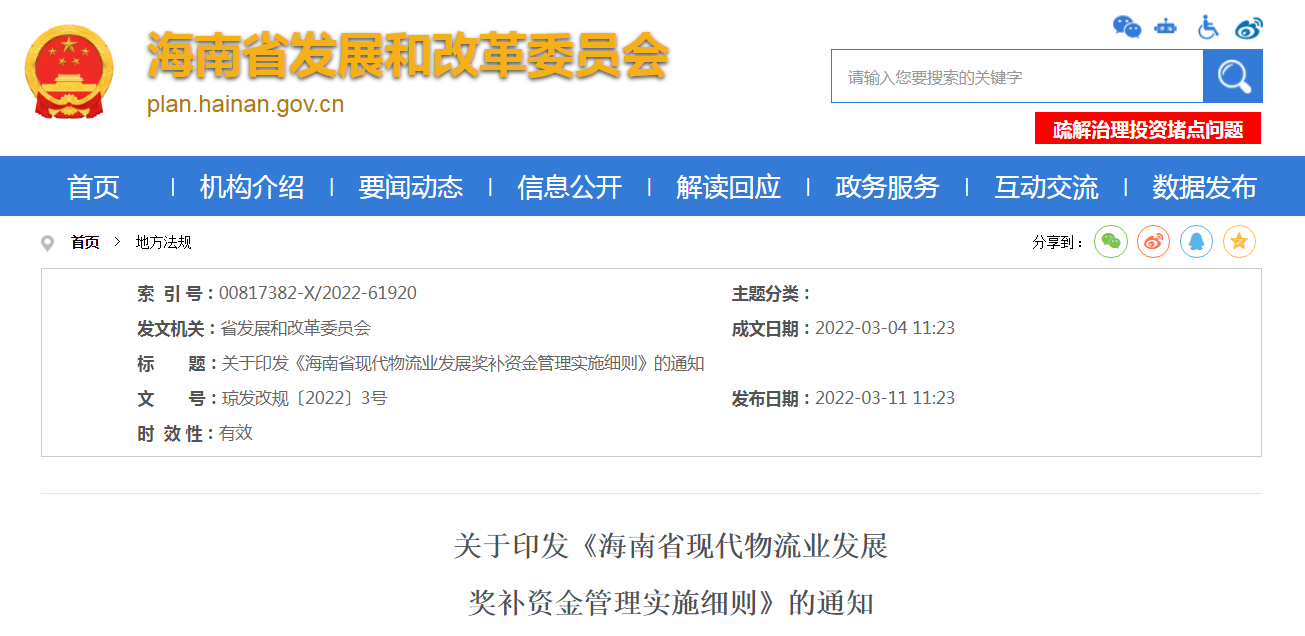Click the wheelchair accessibility icon

click(1208, 27)
